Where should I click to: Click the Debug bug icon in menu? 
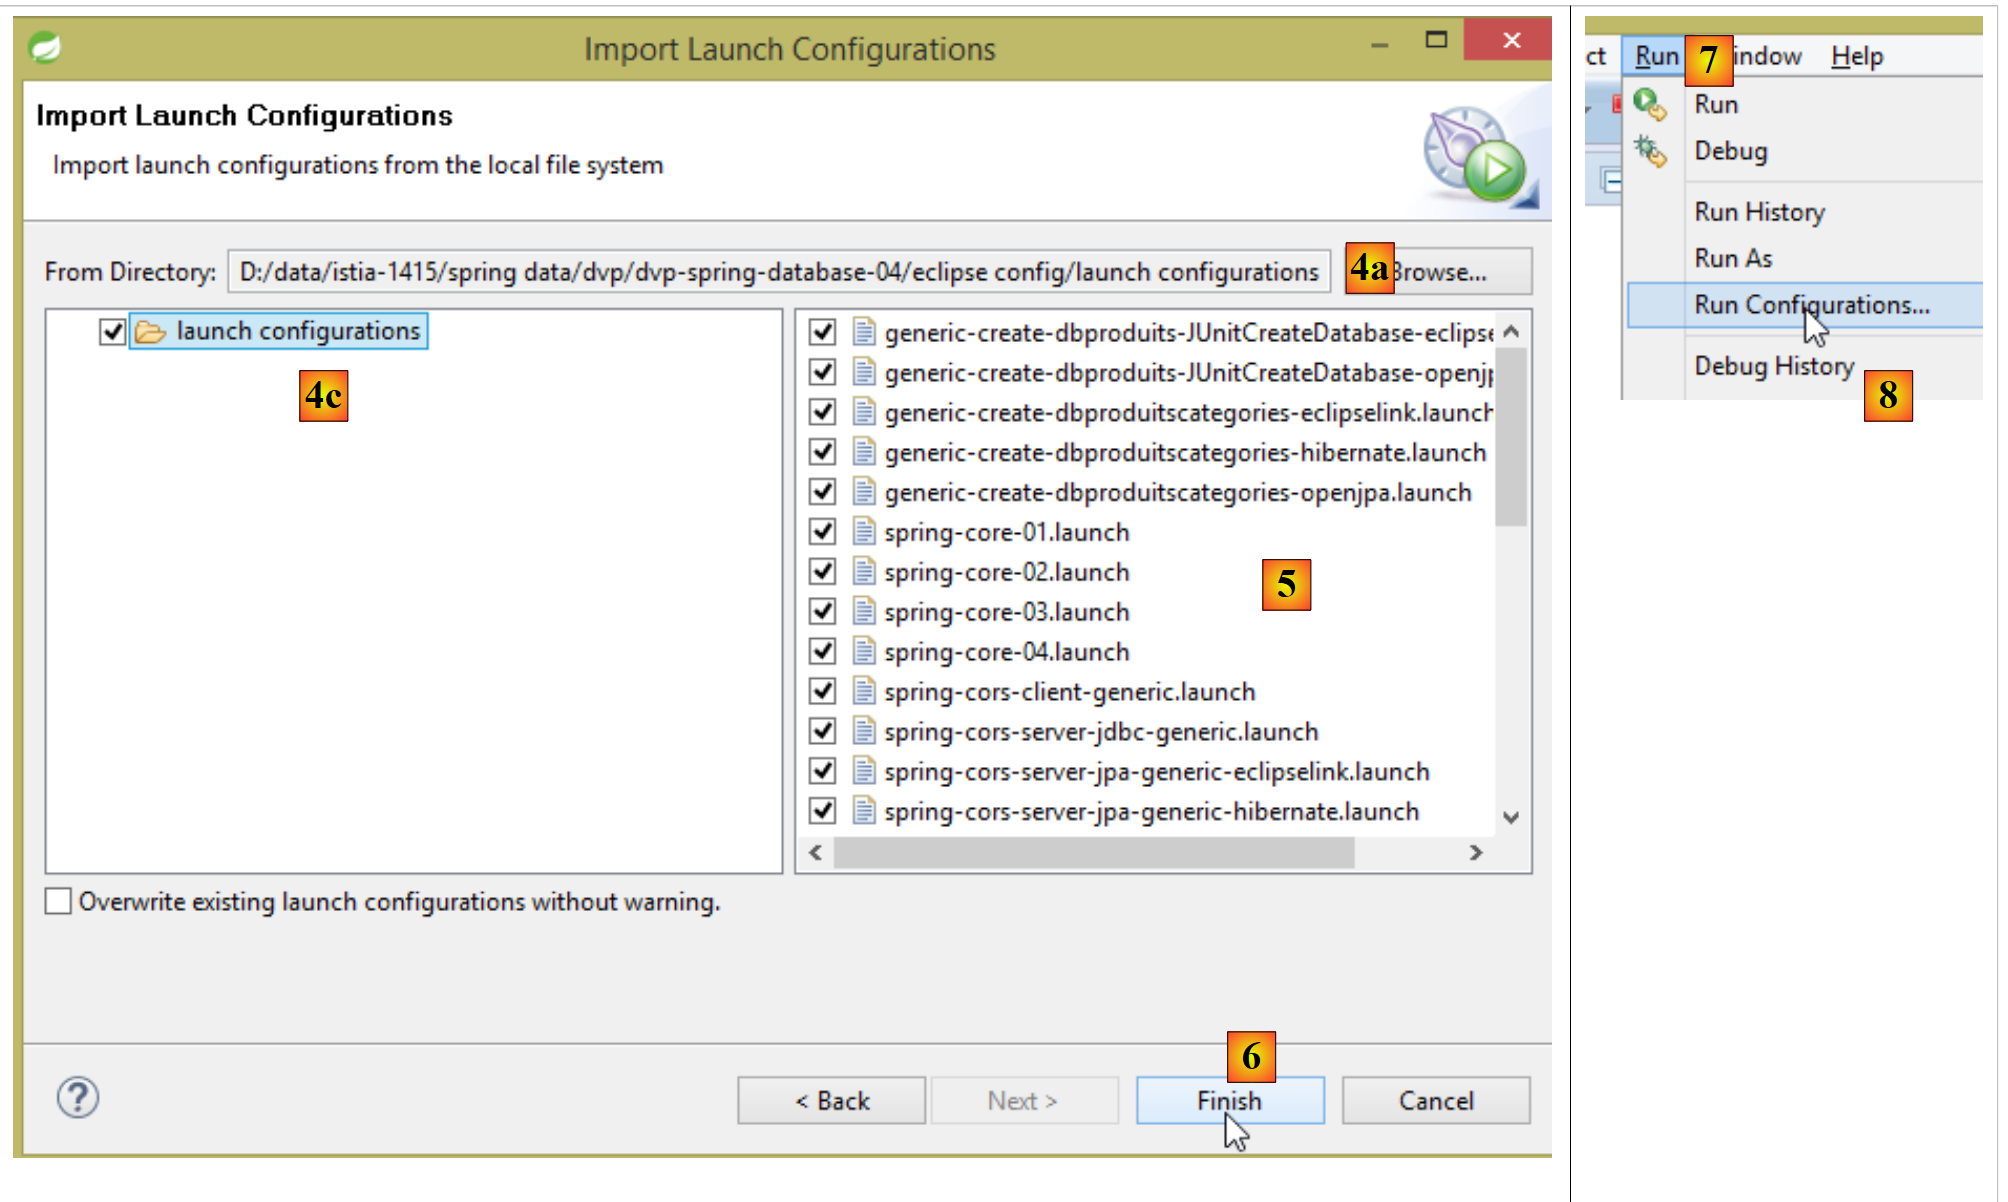(x=1649, y=151)
